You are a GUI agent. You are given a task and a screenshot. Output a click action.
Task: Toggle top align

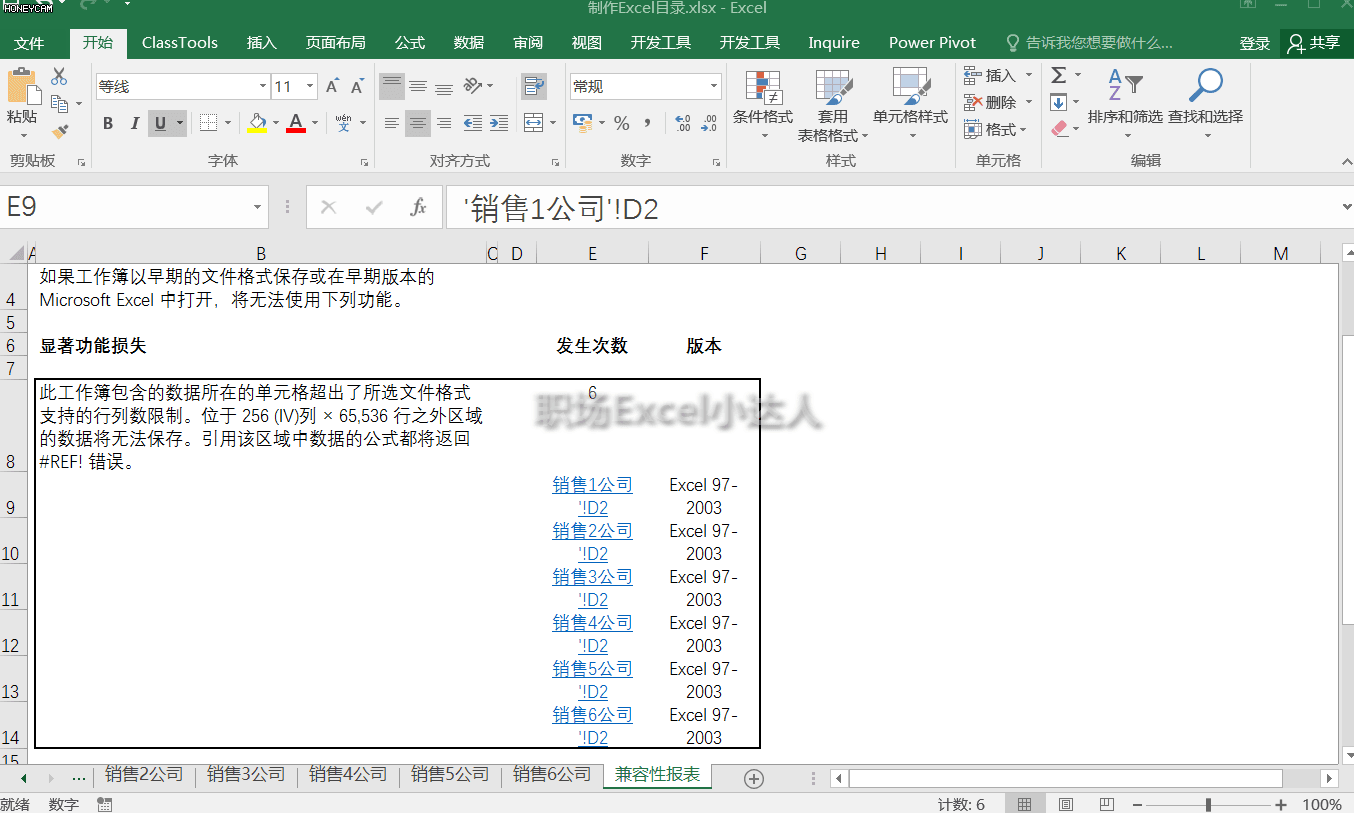(392, 87)
